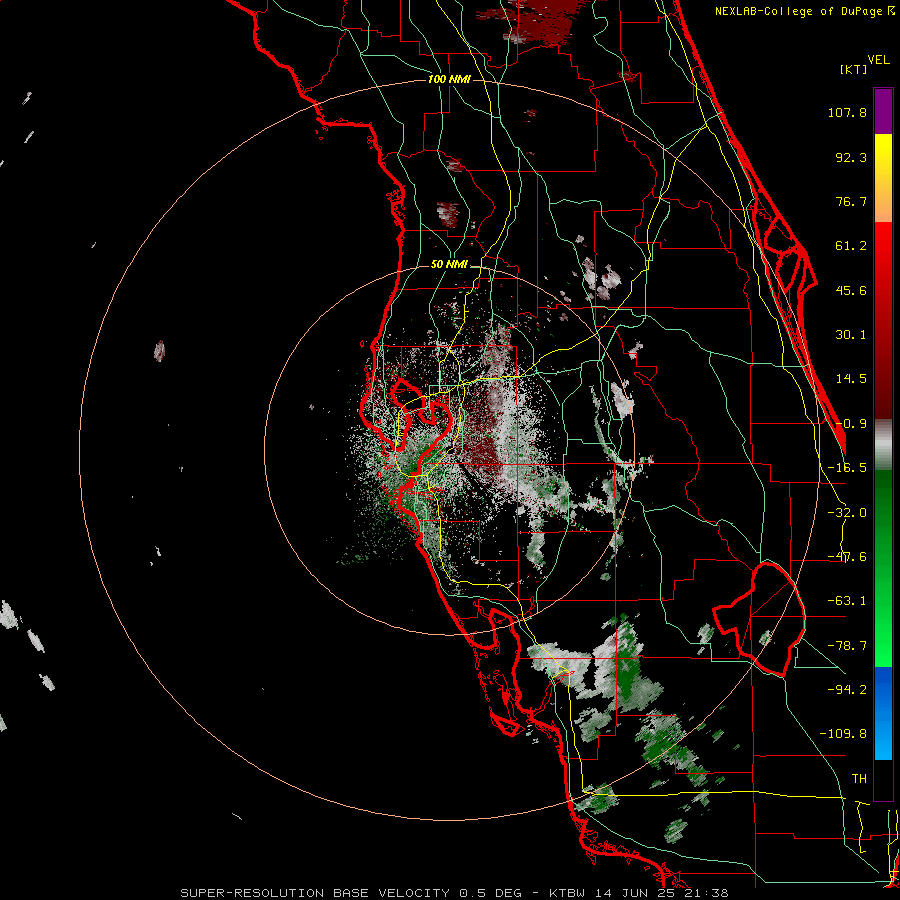The width and height of the screenshot is (900, 900).
Task: Click the VEL legend title
Action: click(x=878, y=60)
